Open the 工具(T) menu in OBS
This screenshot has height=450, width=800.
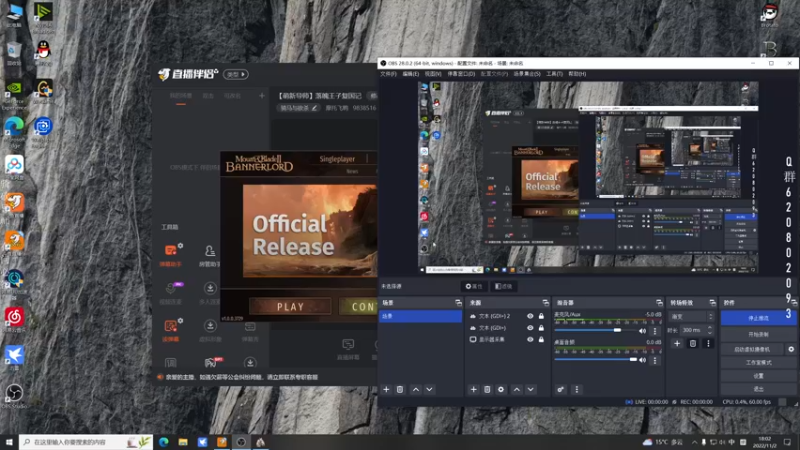pyautogui.click(x=554, y=74)
